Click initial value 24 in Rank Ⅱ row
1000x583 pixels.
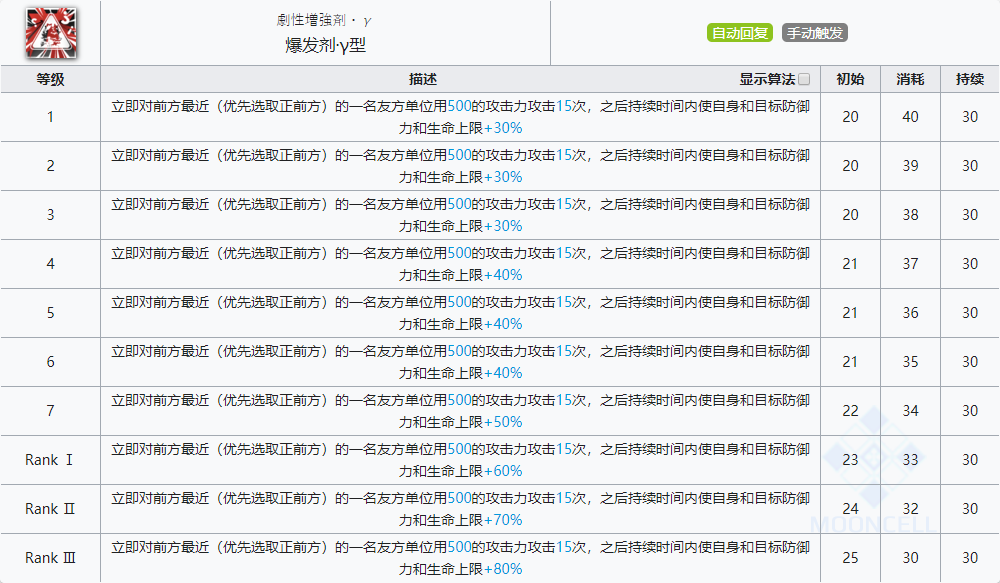point(850,509)
